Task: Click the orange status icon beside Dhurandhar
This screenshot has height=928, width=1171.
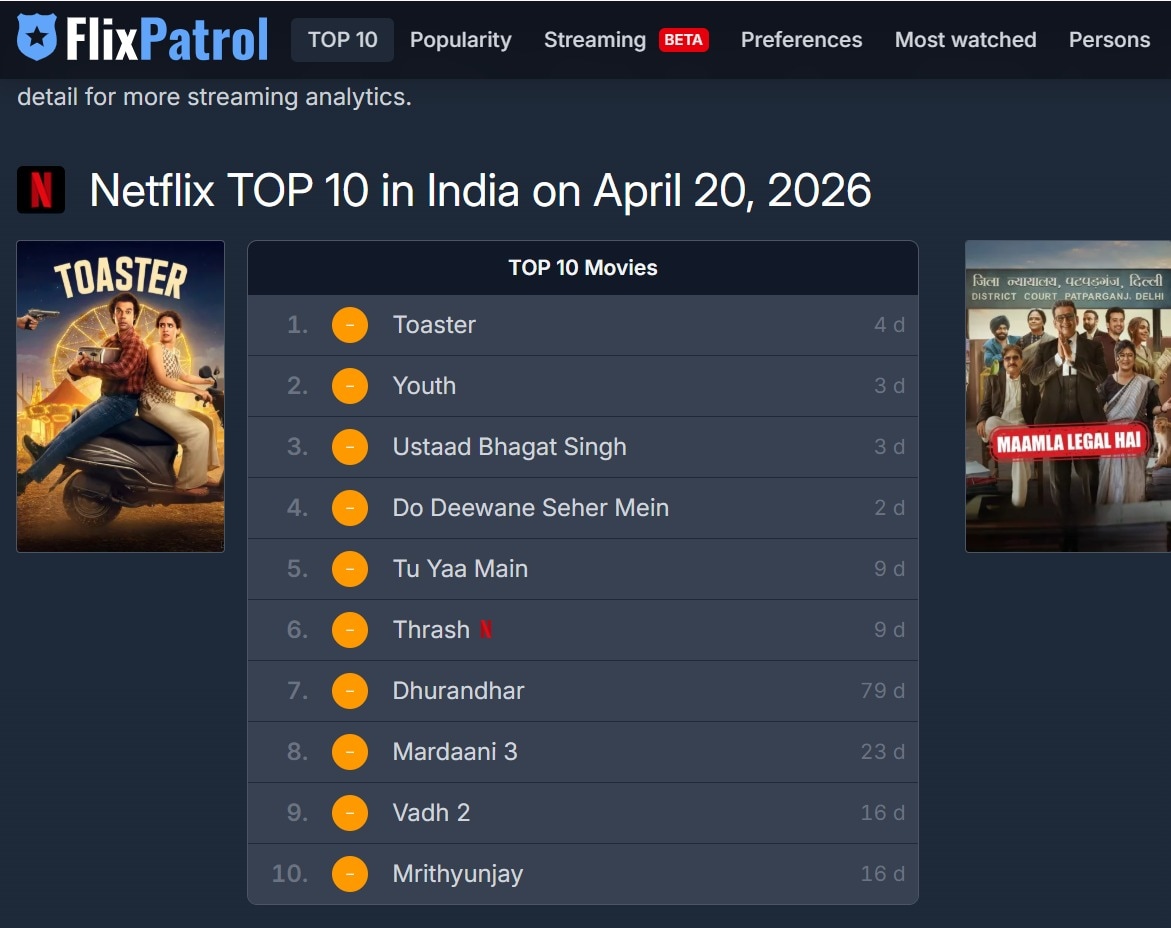Action: tap(350, 691)
